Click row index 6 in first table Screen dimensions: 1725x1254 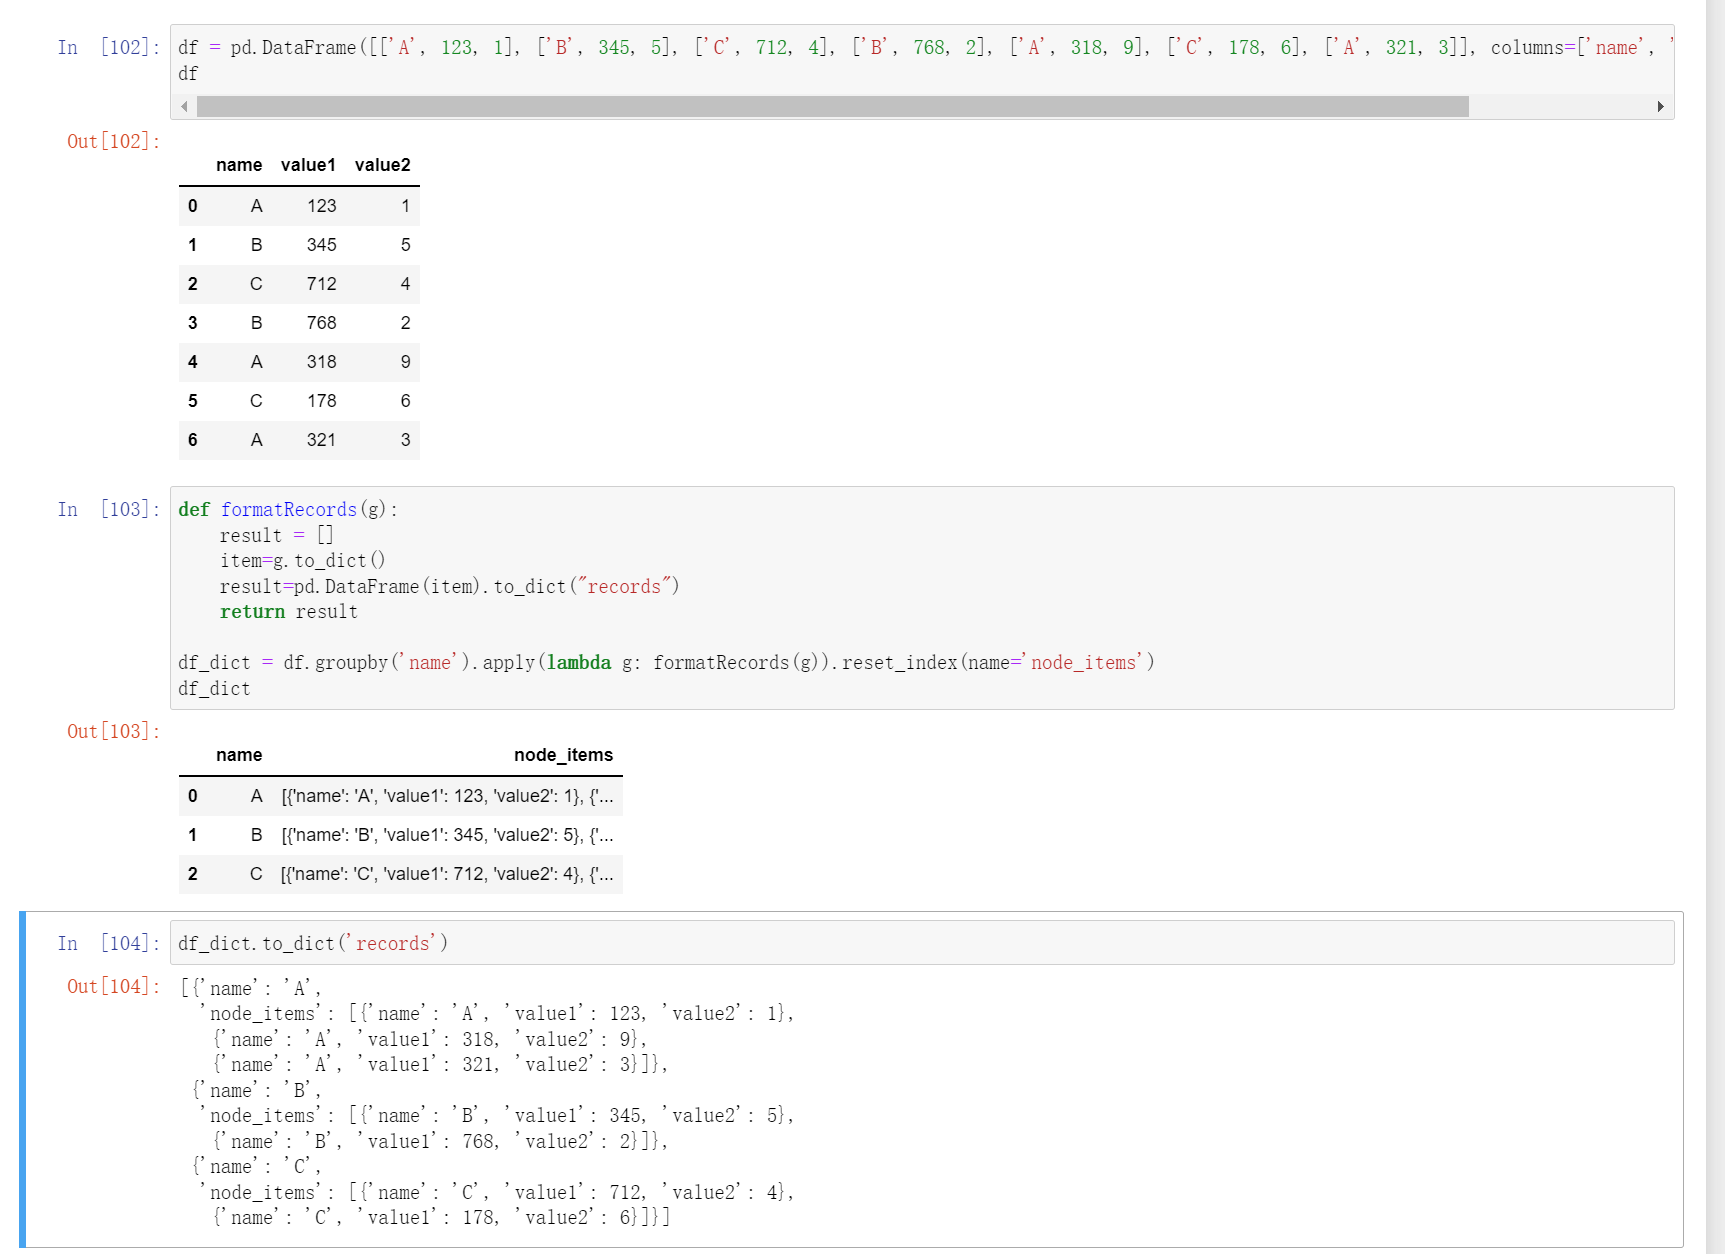(x=193, y=440)
